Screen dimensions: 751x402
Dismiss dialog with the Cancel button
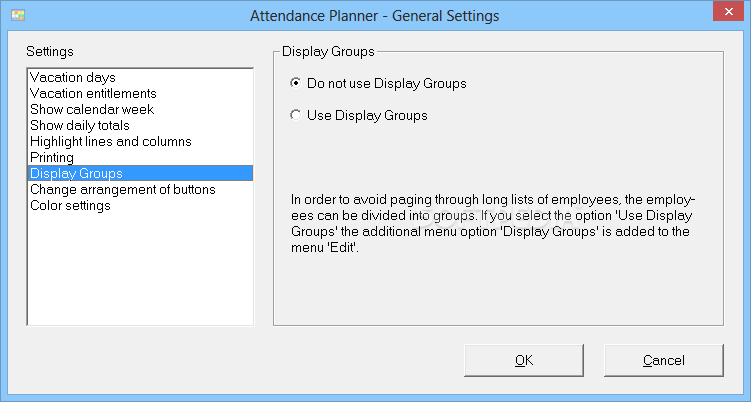(663, 360)
